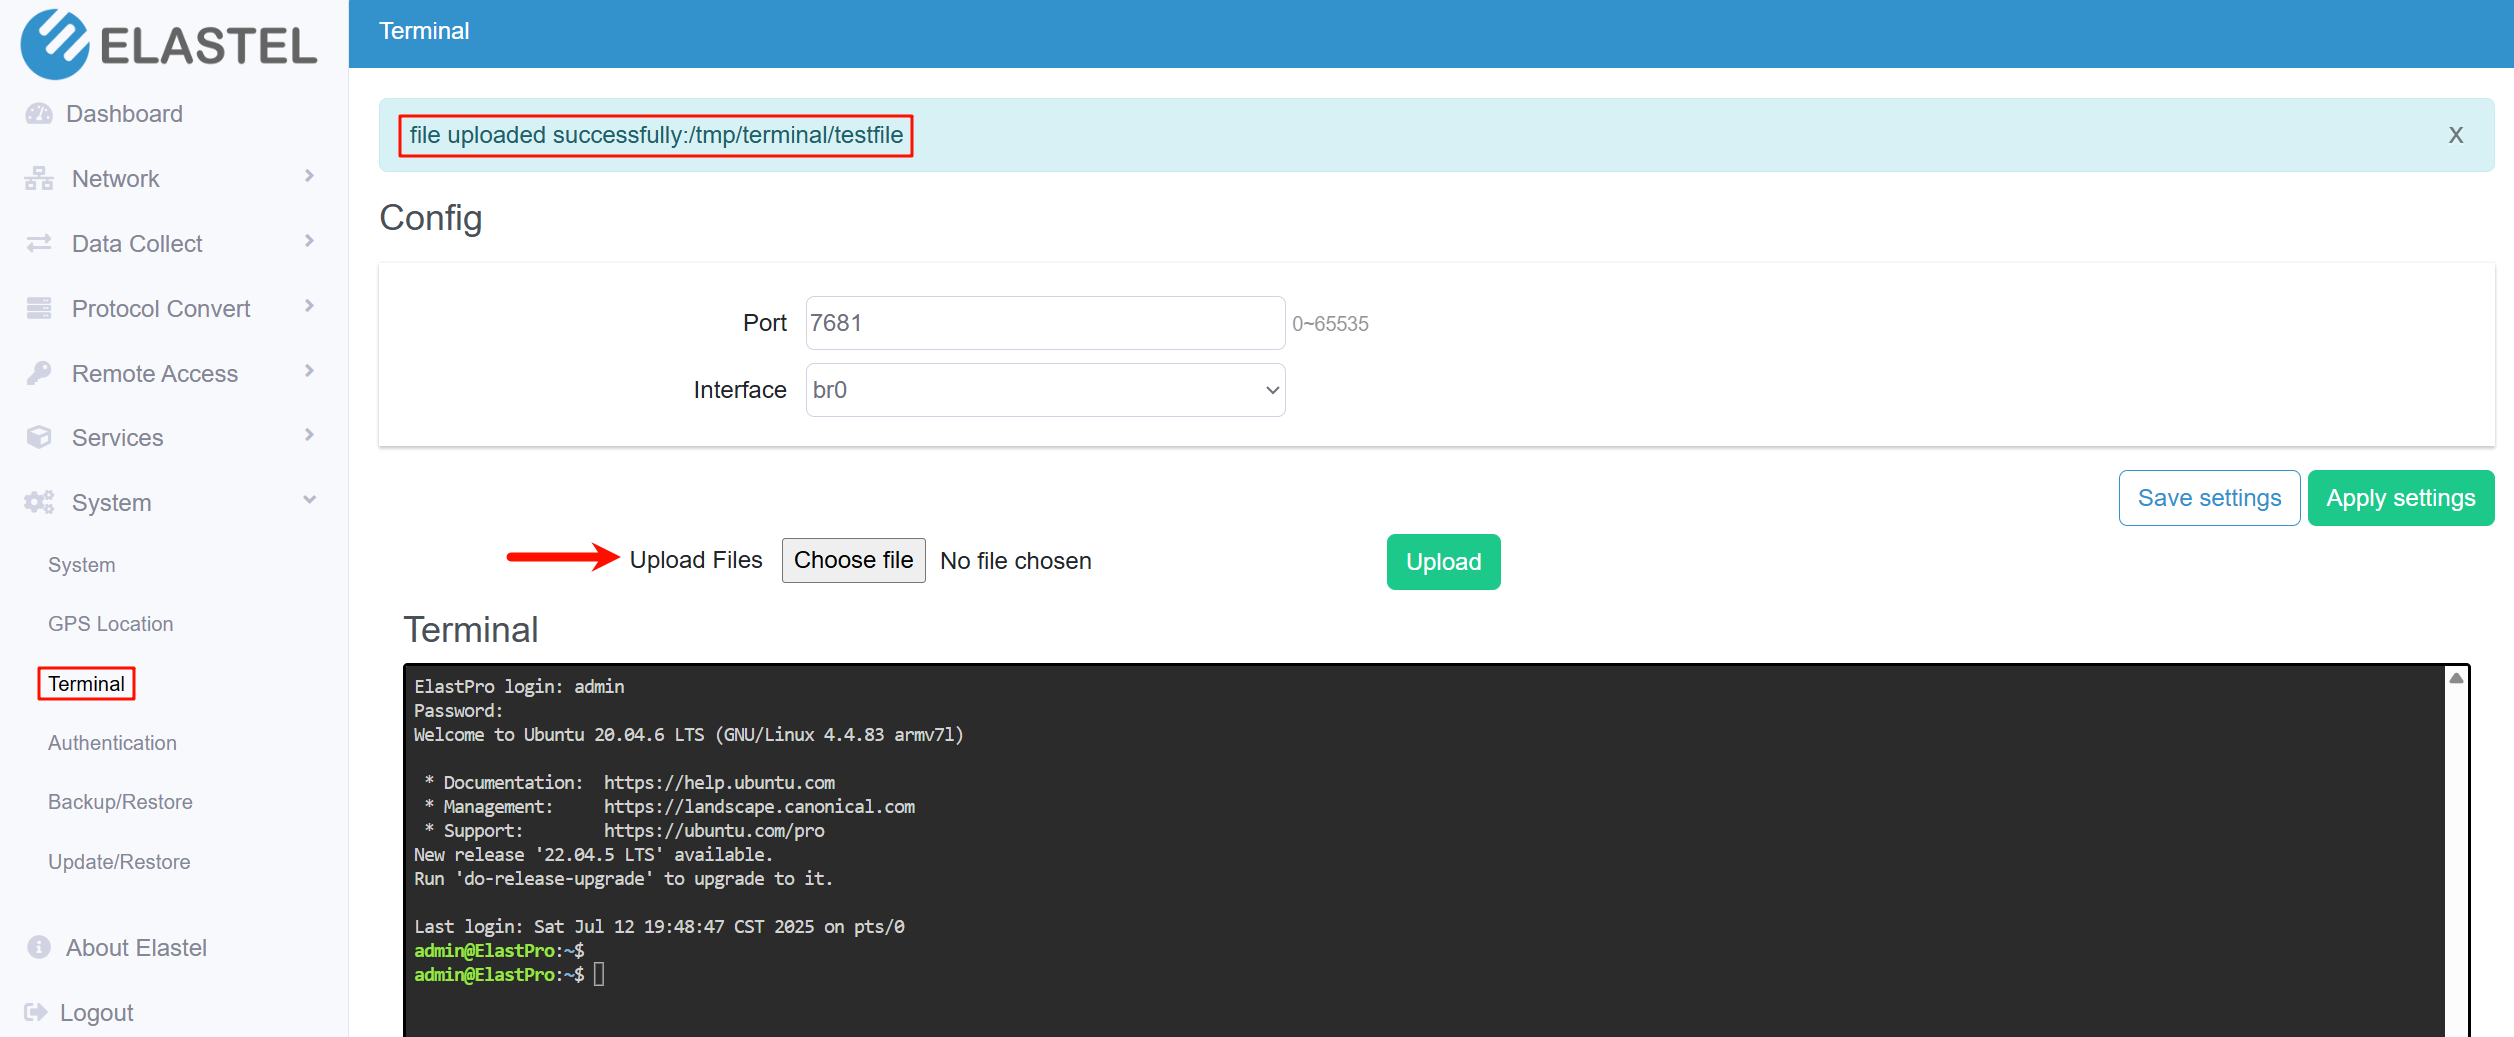Go to GPS Location page
2514x1037 pixels.
click(x=111, y=624)
